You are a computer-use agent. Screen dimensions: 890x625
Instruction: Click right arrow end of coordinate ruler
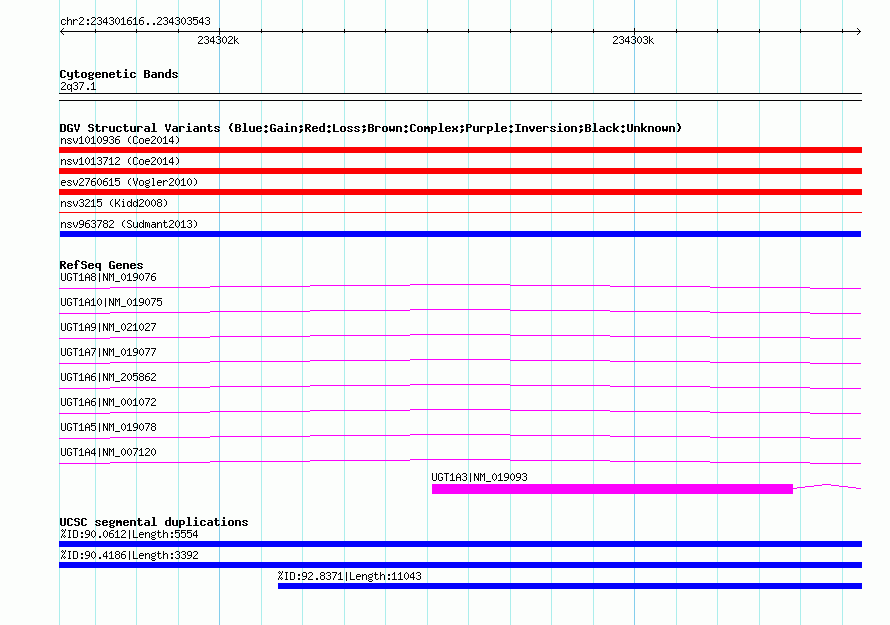point(858,31)
